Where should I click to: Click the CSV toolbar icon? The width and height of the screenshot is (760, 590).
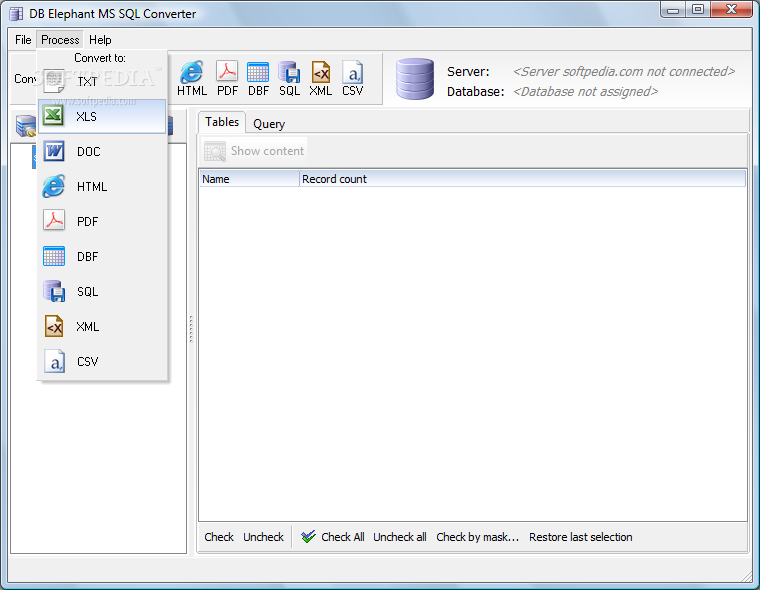click(352, 79)
